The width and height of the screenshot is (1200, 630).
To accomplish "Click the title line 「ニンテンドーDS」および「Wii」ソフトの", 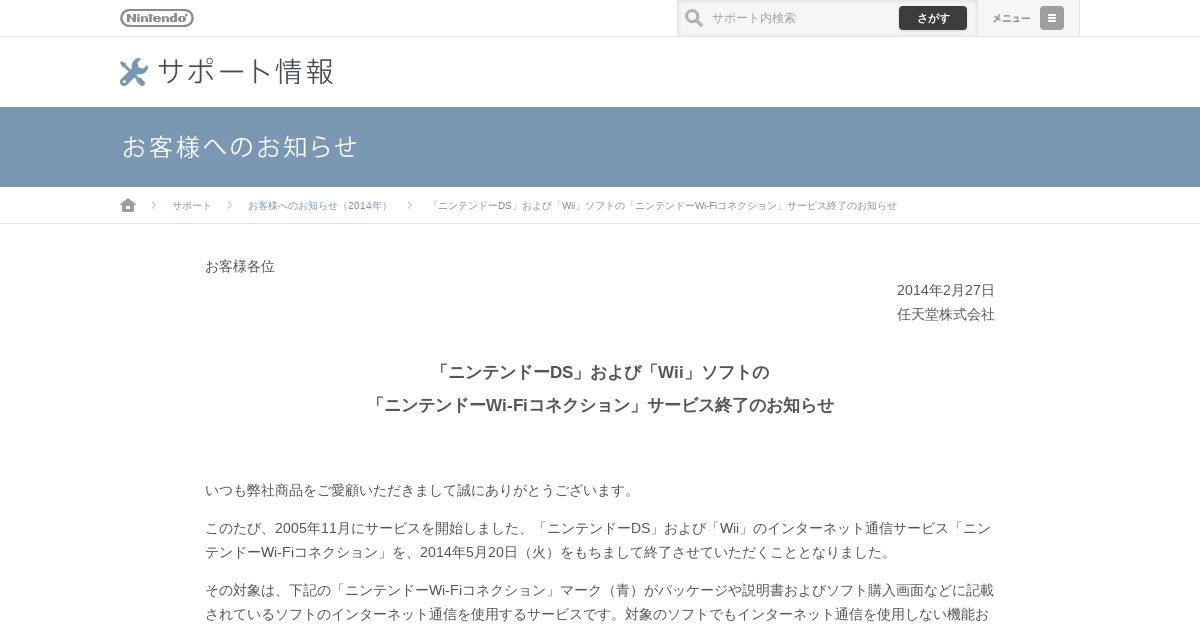I will pyautogui.click(x=600, y=372).
